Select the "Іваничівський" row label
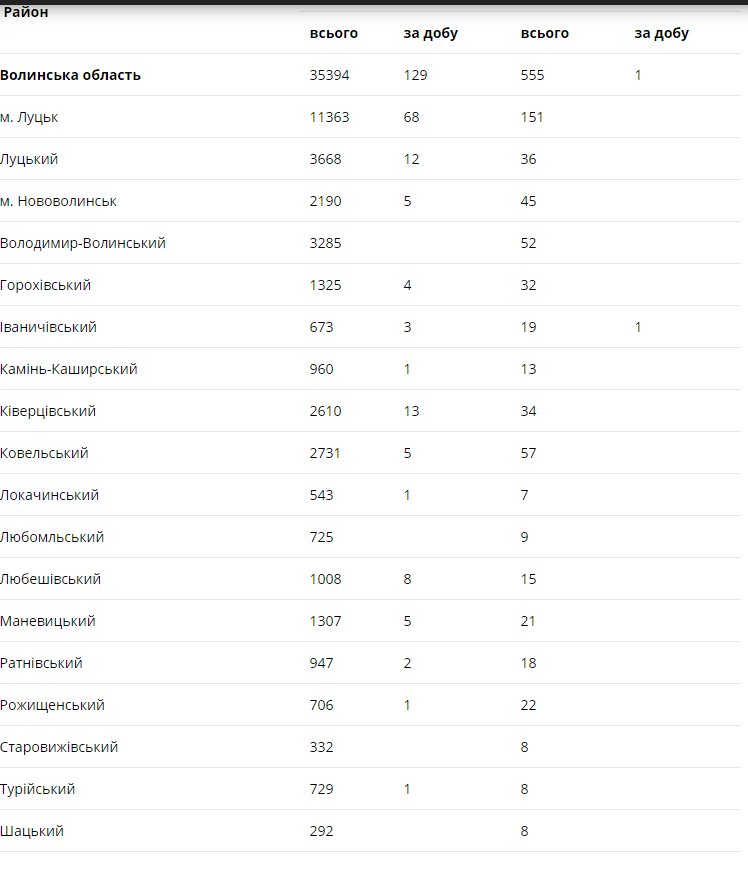Screen dimensions: 748x872 tap(48, 327)
